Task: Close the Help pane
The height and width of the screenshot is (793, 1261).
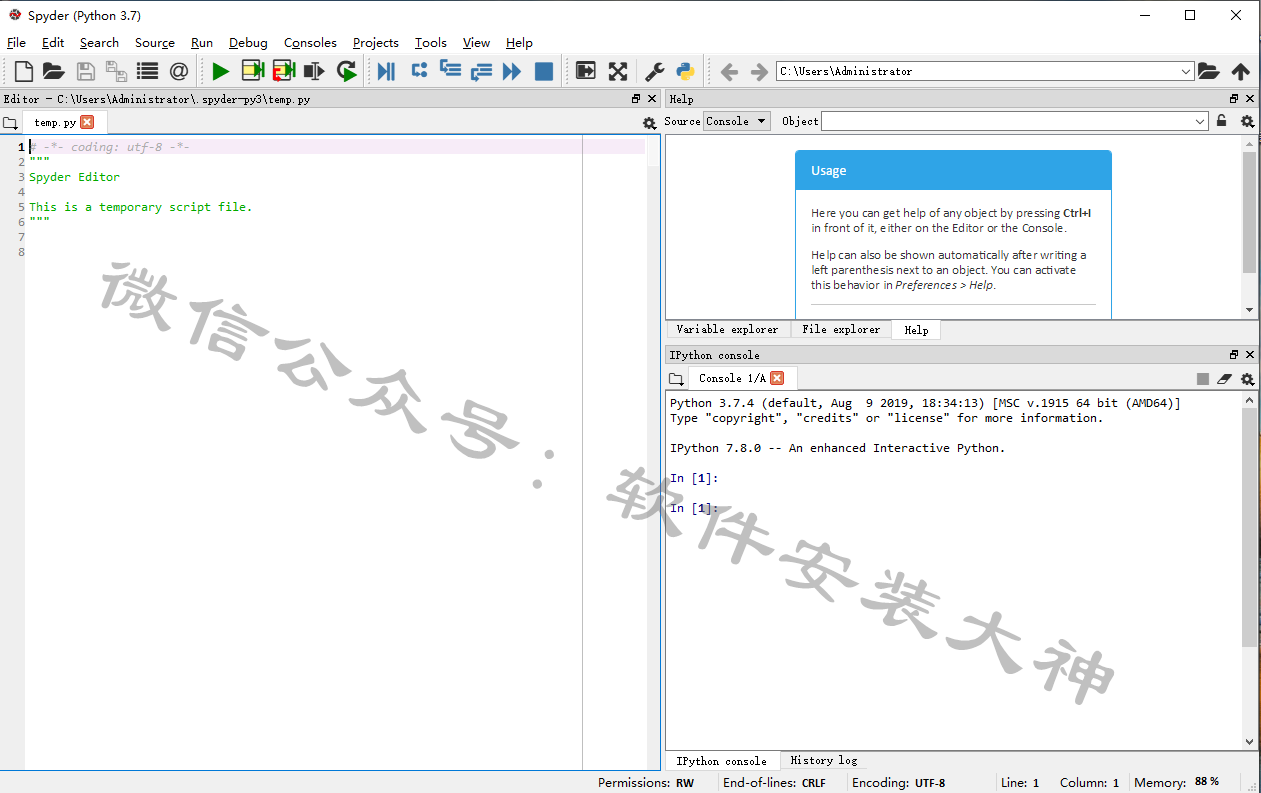Action: point(1250,99)
